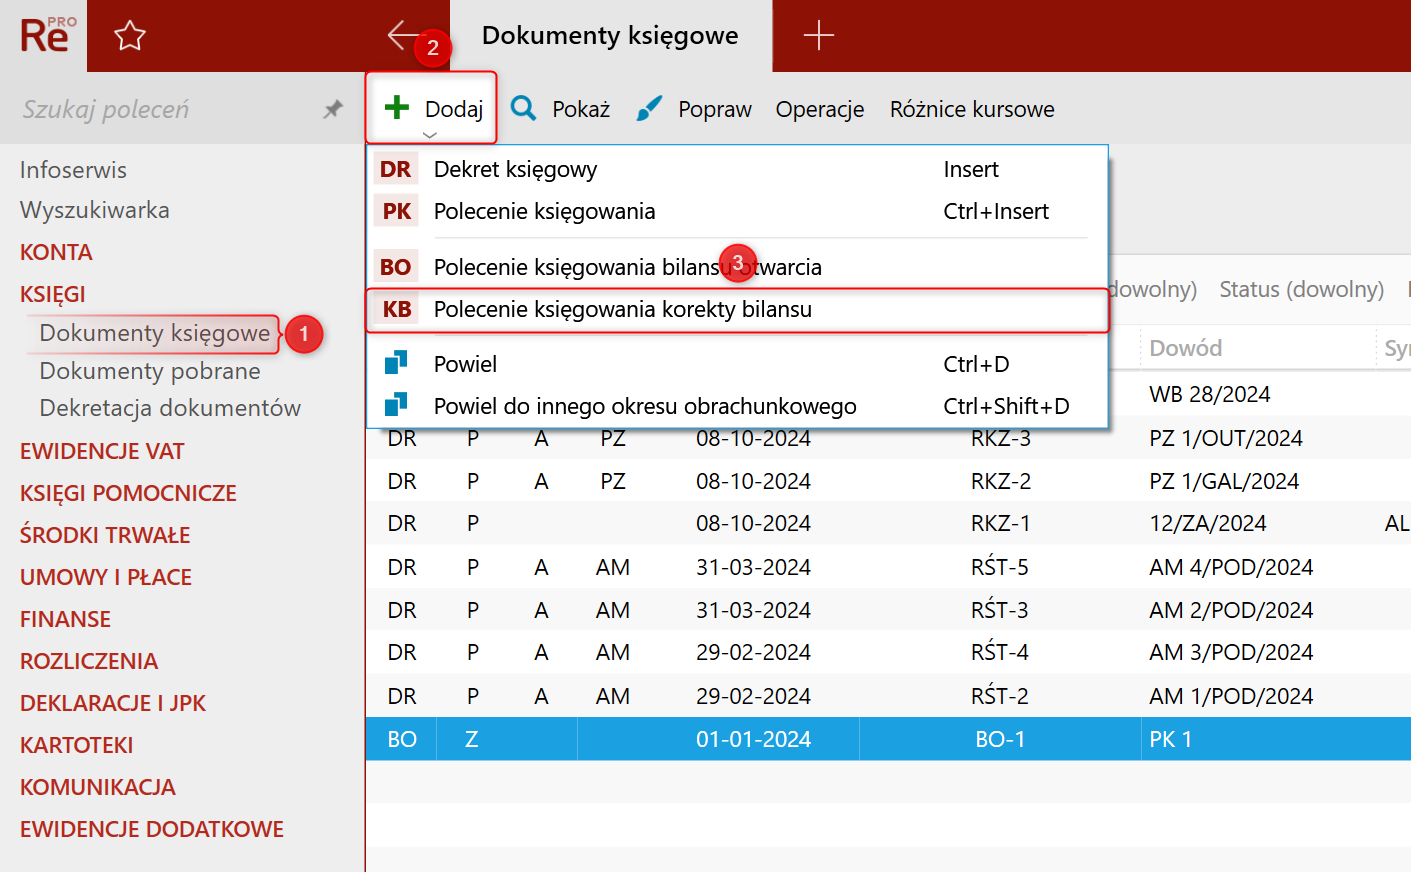
Task: Expand the FINANSE section
Action: tap(65, 619)
